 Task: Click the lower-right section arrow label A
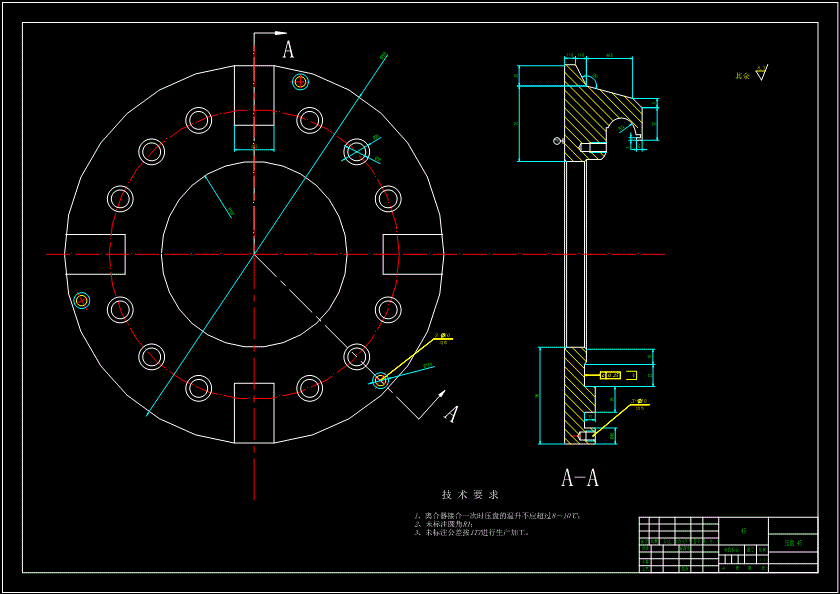point(452,413)
